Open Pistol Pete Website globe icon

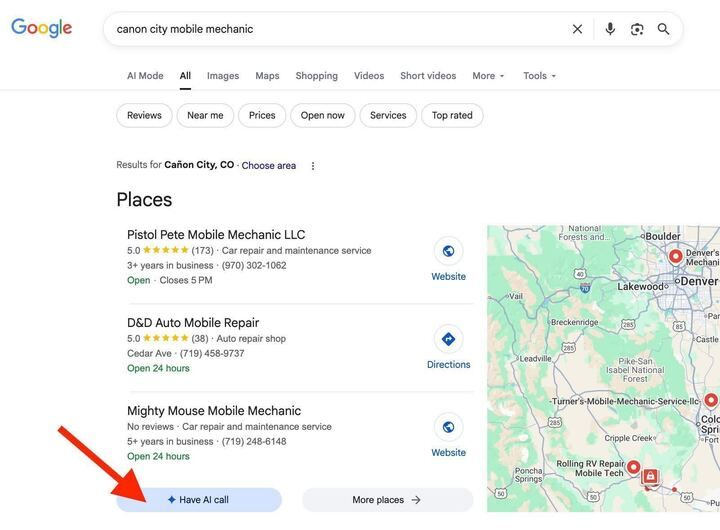click(448, 251)
